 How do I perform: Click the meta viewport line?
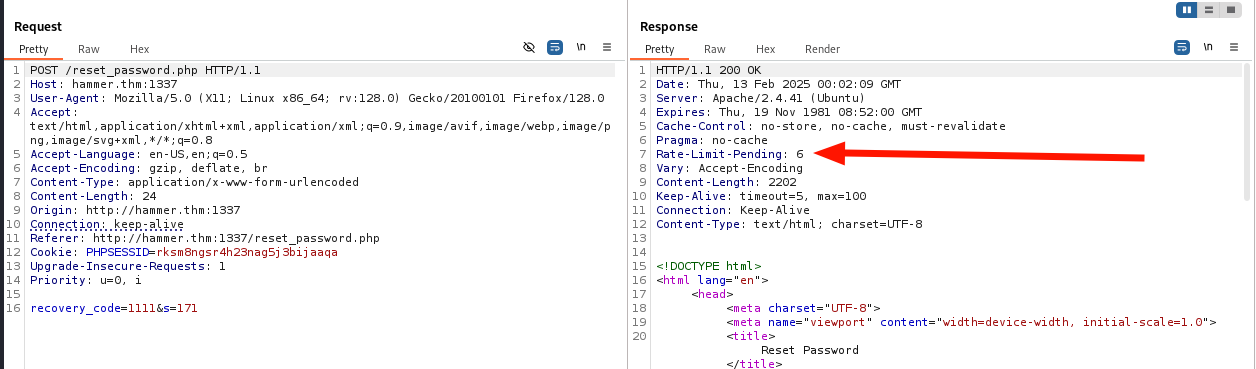(x=971, y=322)
